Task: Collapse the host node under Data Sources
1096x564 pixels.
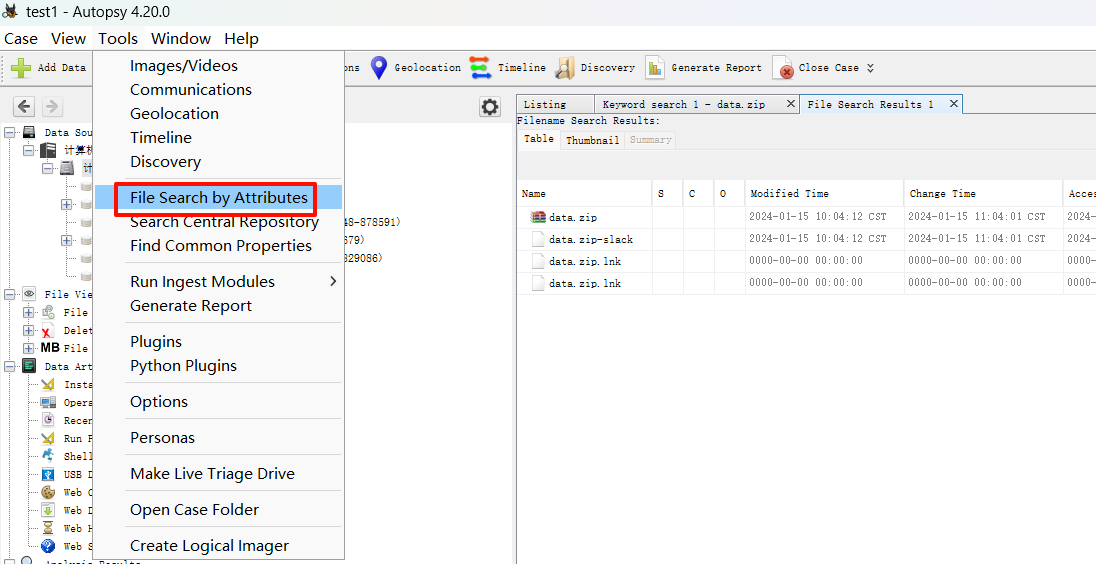Action: (x=29, y=150)
